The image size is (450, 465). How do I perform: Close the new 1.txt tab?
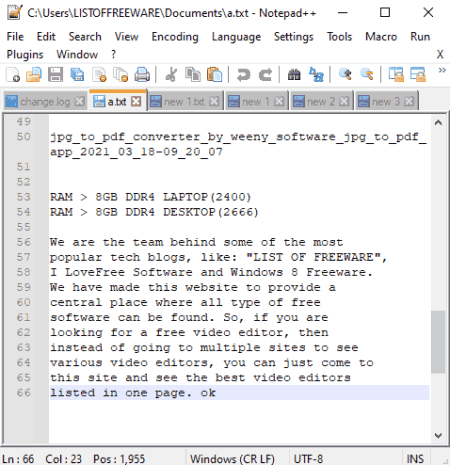(x=214, y=101)
